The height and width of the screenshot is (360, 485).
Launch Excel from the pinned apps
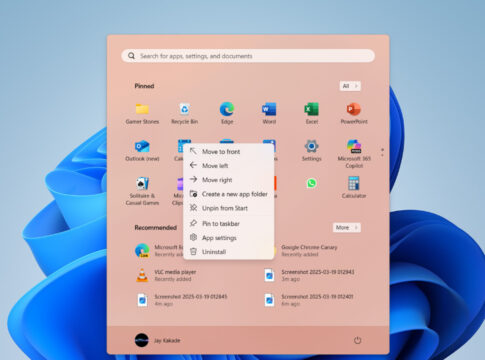[312, 113]
